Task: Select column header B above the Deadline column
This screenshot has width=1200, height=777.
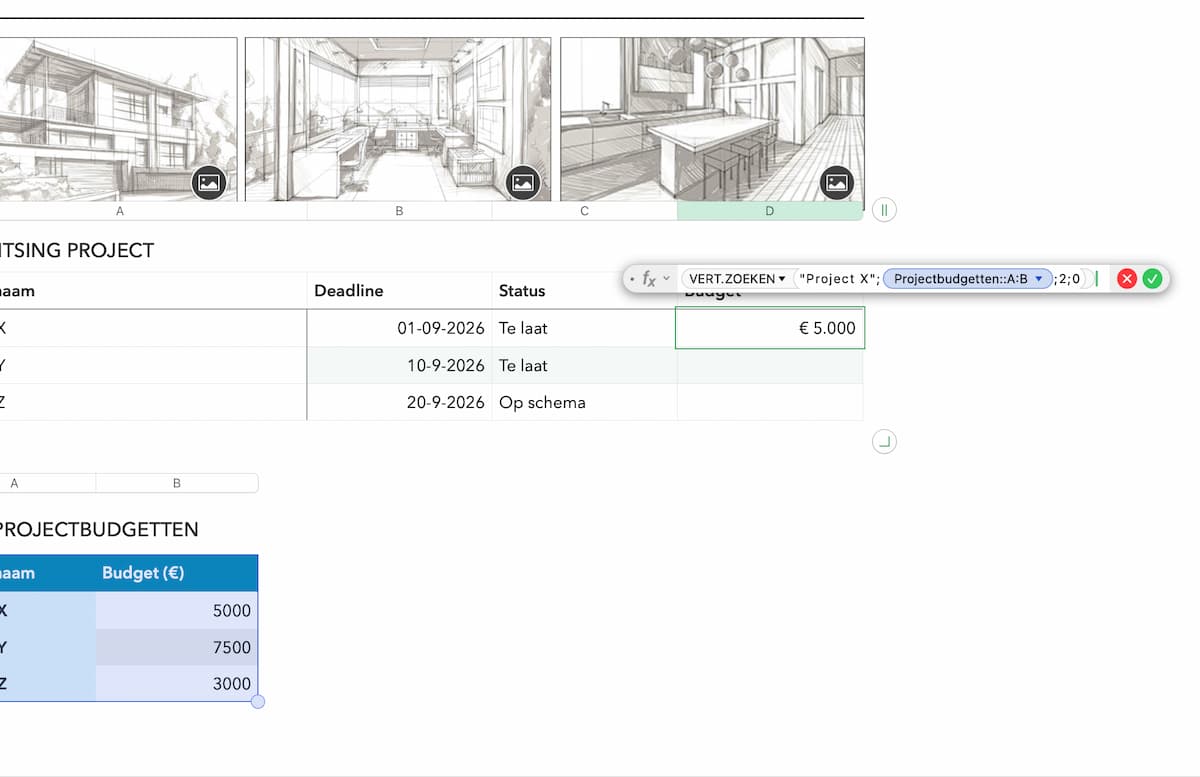Action: click(399, 211)
